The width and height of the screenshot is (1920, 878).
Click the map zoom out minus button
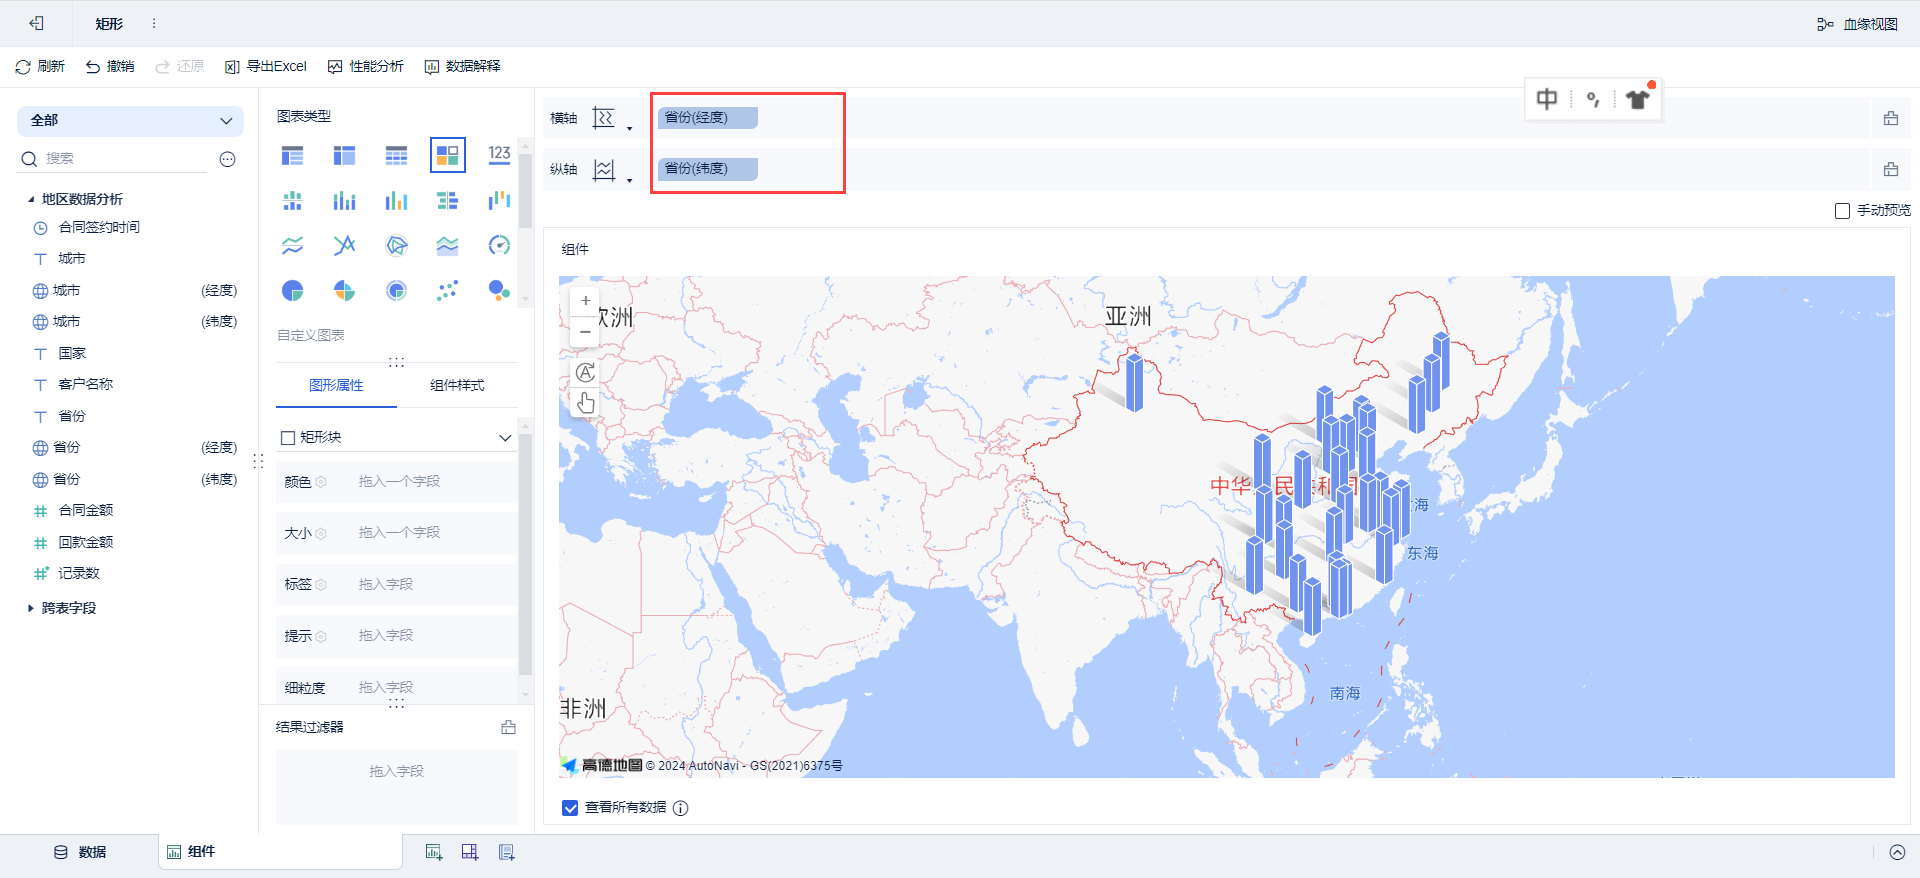point(585,332)
